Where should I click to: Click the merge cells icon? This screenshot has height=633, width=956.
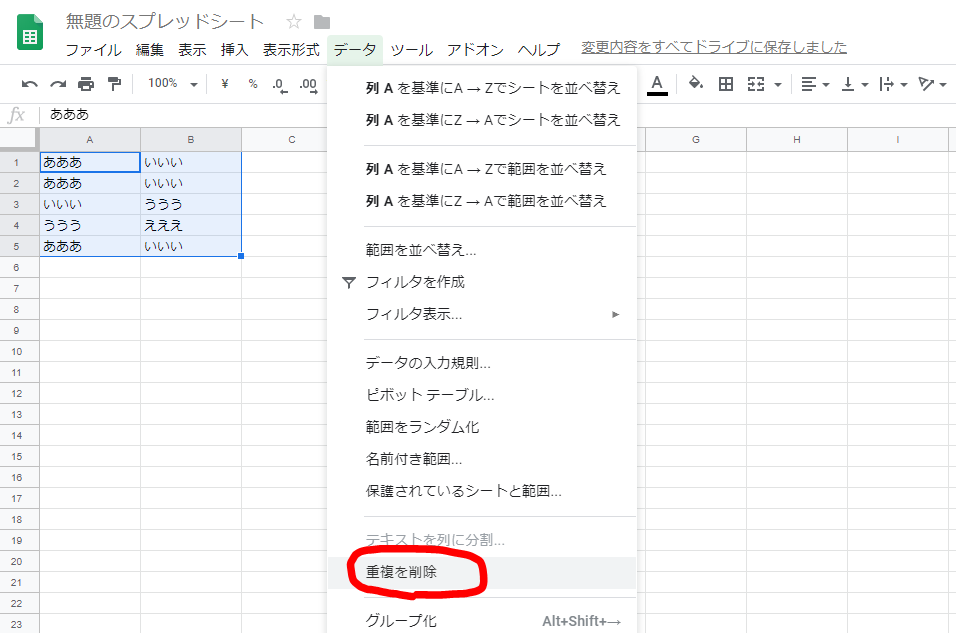pyautogui.click(x=756, y=84)
